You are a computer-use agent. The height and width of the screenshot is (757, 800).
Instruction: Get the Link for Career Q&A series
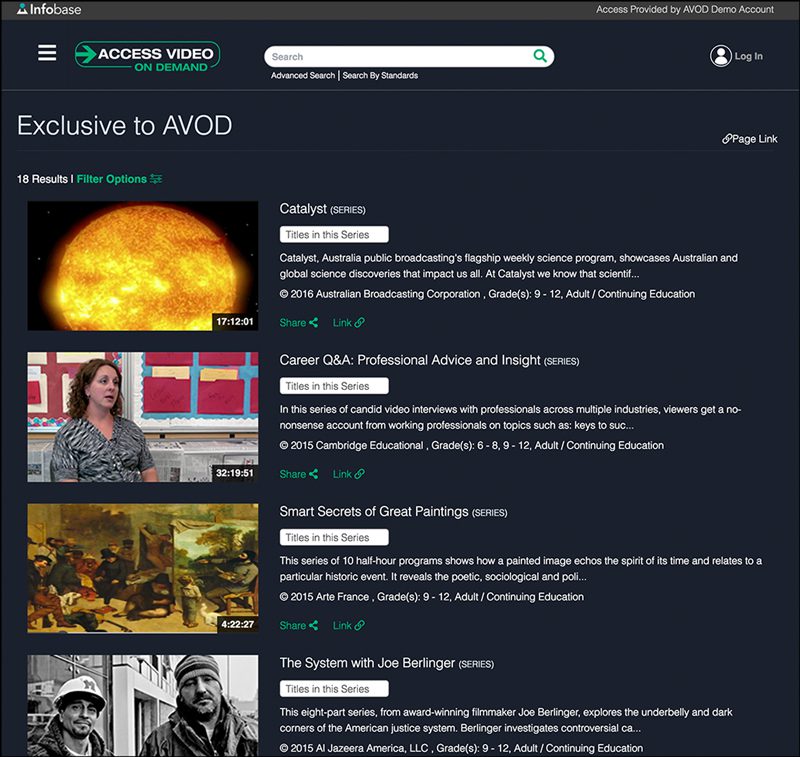348,474
